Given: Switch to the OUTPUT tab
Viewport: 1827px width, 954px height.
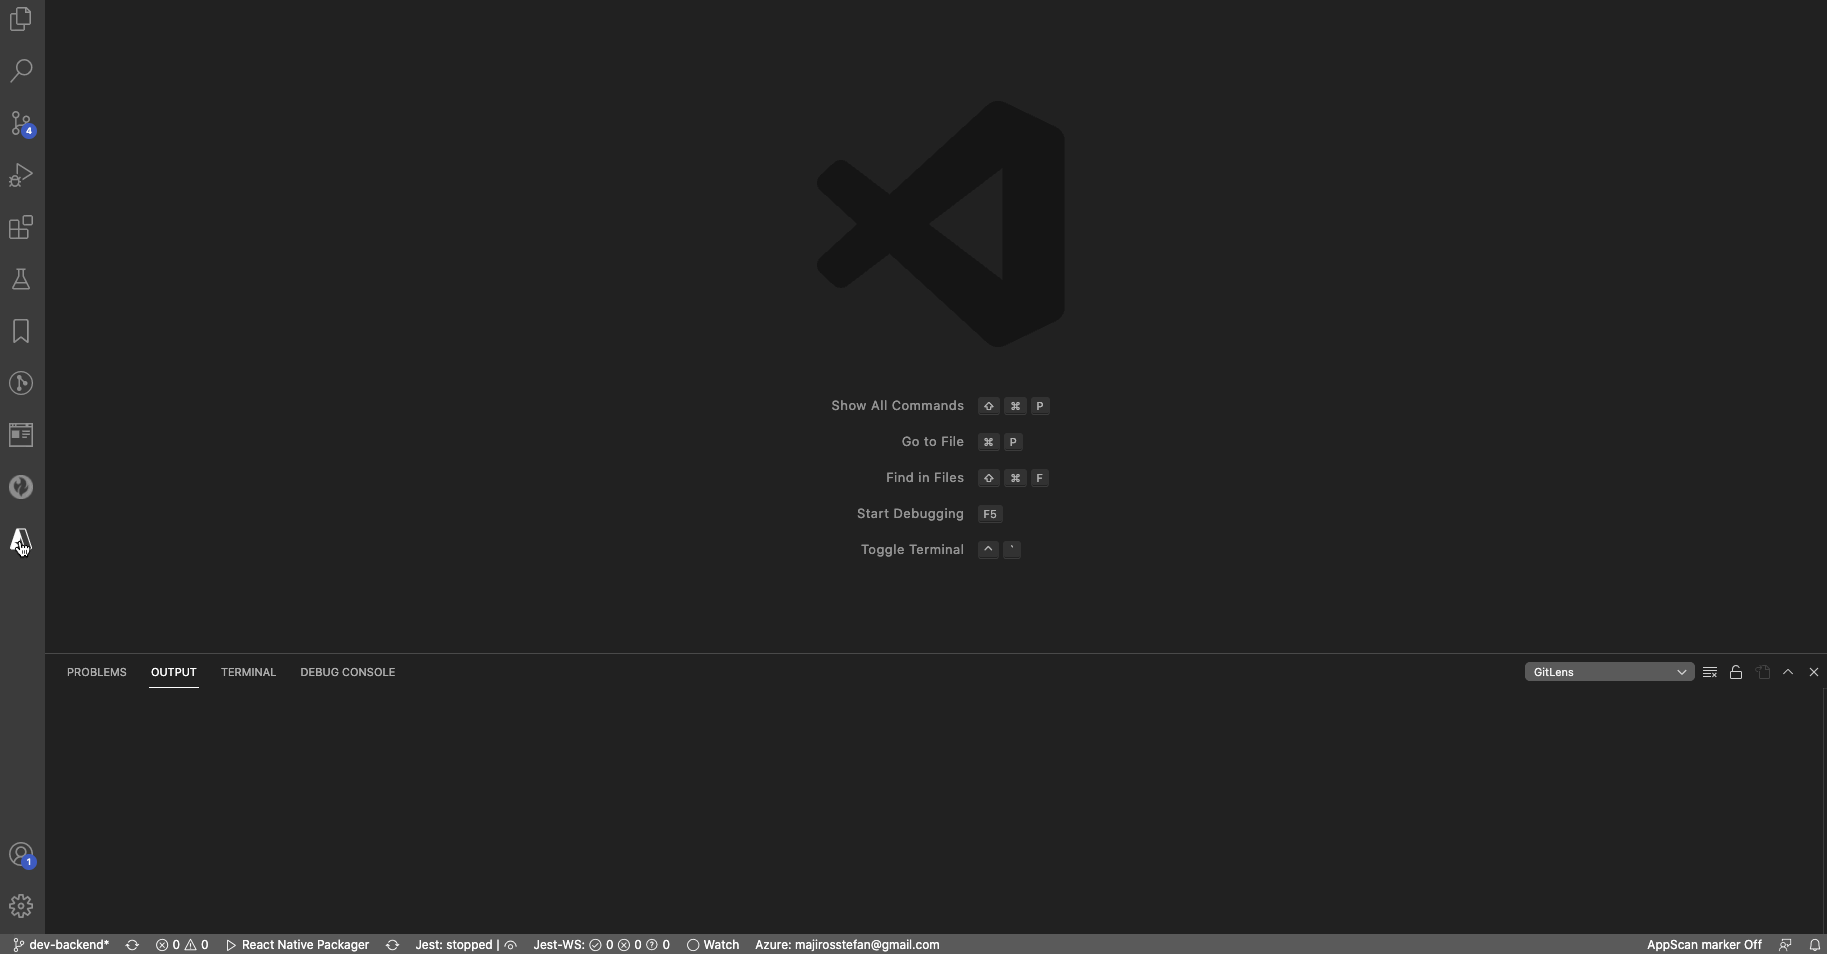Looking at the screenshot, I should coord(173,672).
